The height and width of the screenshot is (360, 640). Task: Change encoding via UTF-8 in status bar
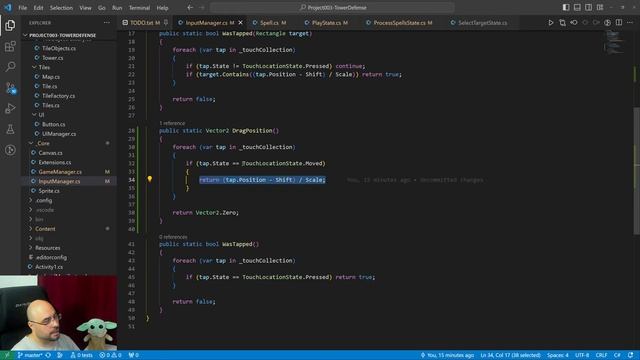point(582,355)
